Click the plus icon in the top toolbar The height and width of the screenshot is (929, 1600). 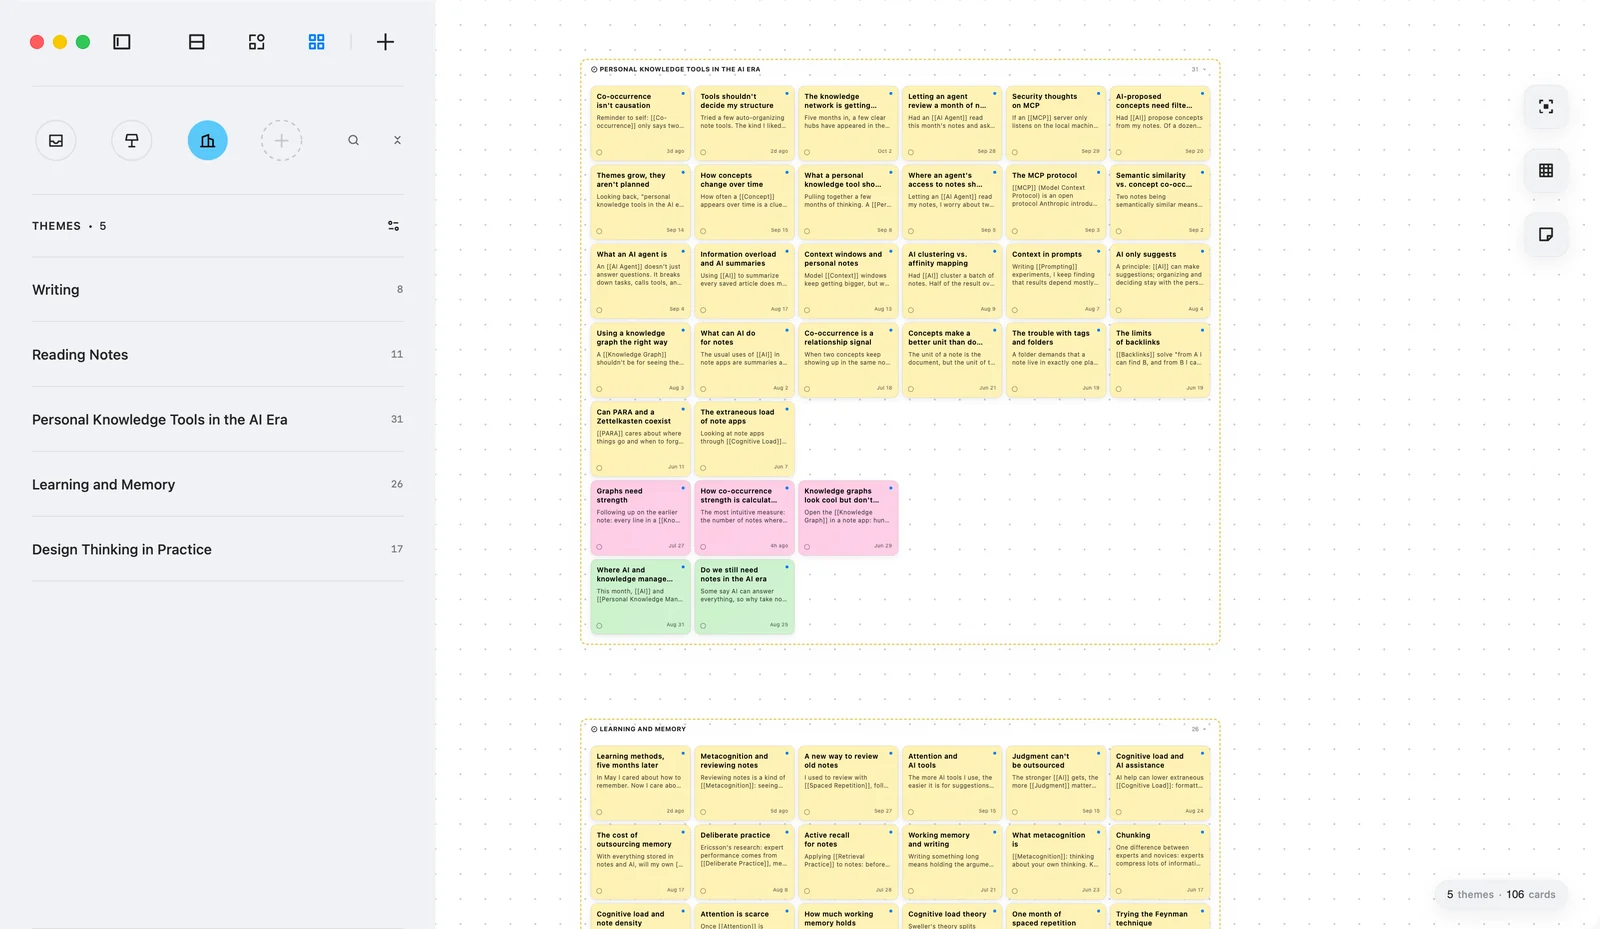point(385,42)
